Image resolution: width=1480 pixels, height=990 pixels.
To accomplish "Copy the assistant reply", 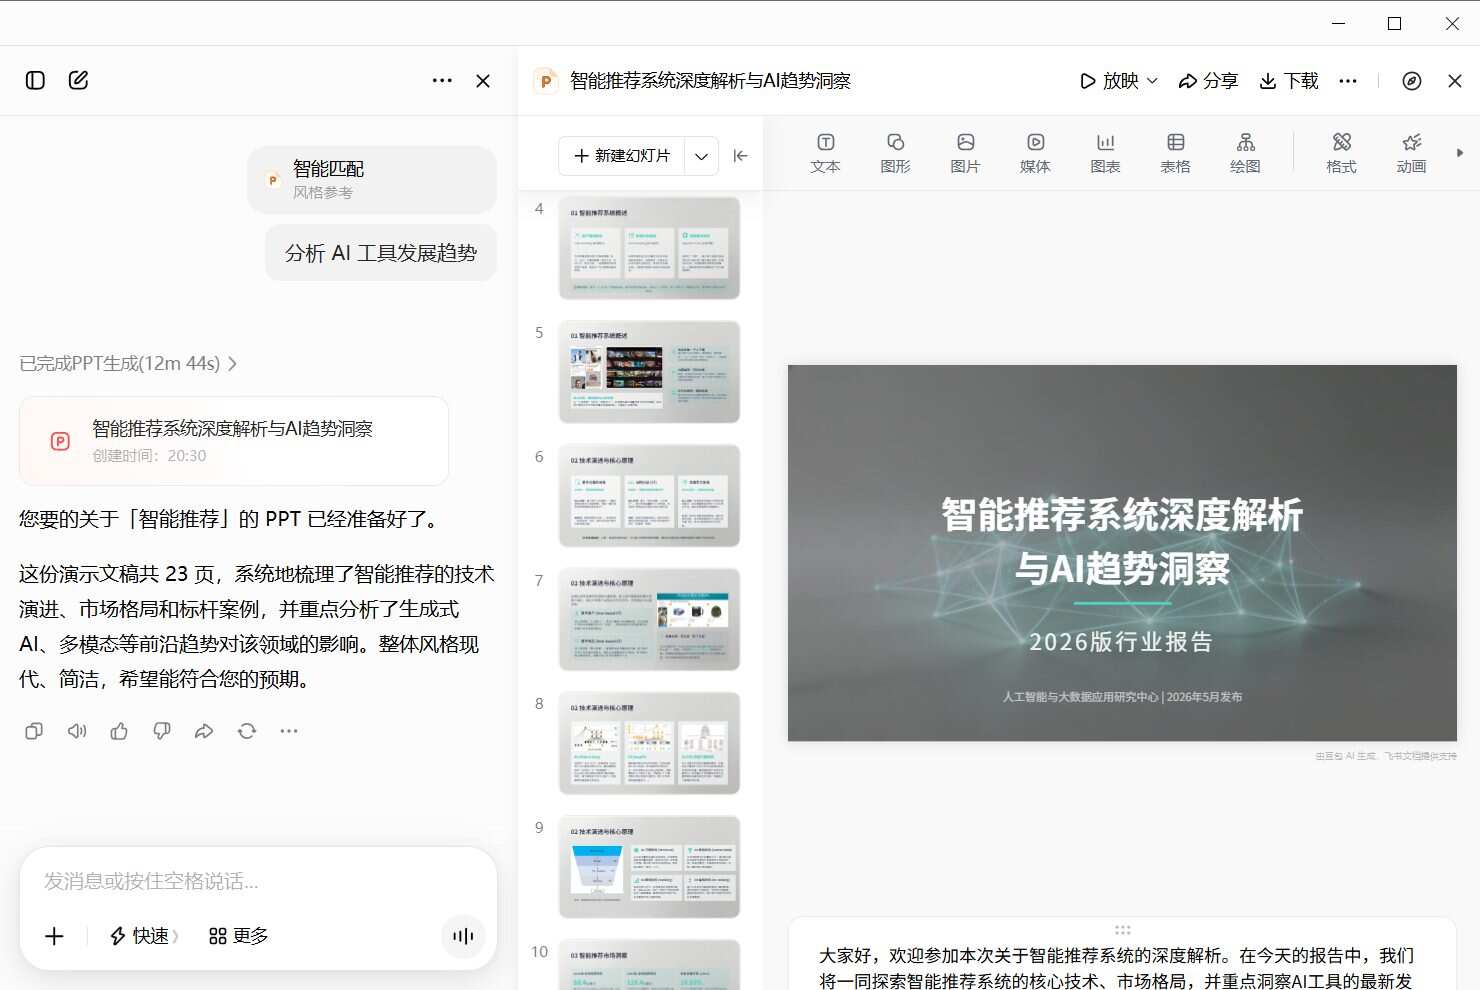I will [34, 731].
